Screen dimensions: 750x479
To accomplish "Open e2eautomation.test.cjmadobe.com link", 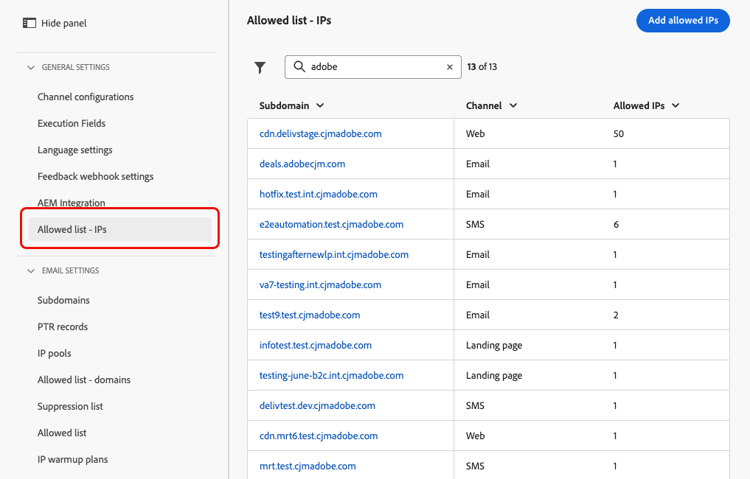I will (331, 224).
